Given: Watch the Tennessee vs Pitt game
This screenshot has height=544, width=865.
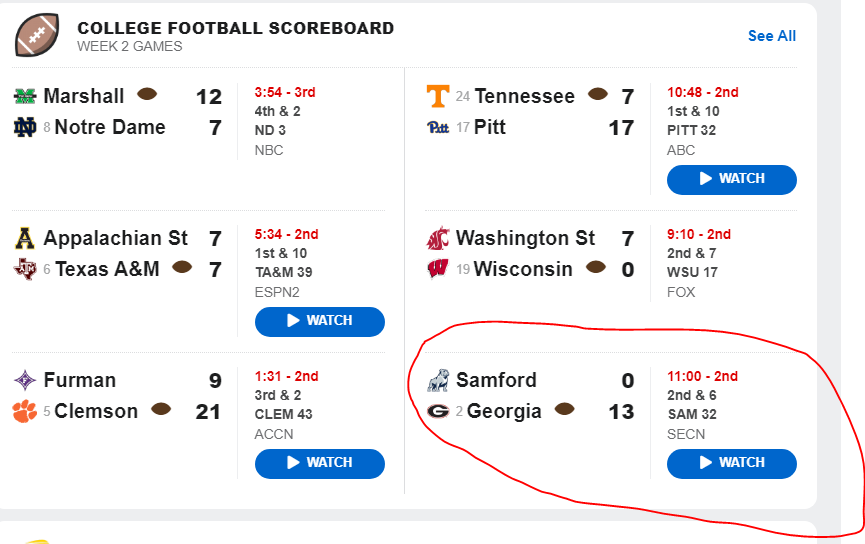Looking at the screenshot, I should 731,179.
